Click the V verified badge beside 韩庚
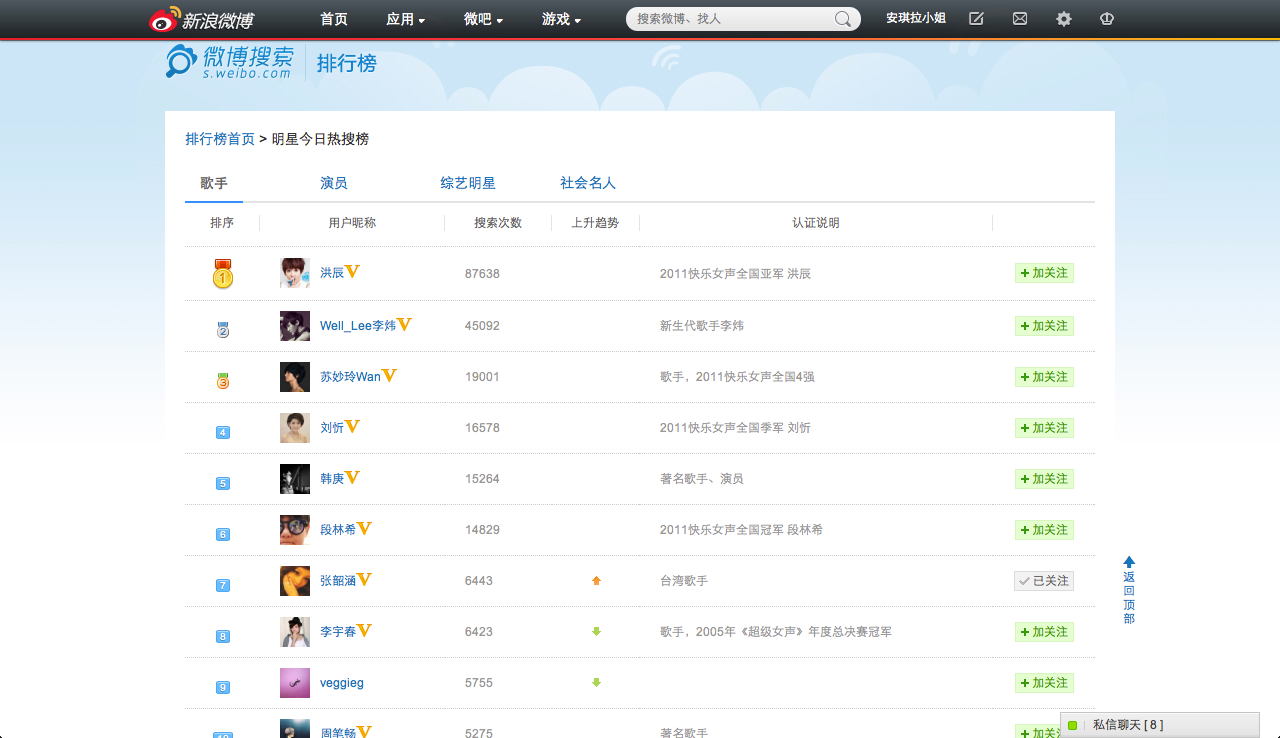1280x738 pixels. pos(352,477)
